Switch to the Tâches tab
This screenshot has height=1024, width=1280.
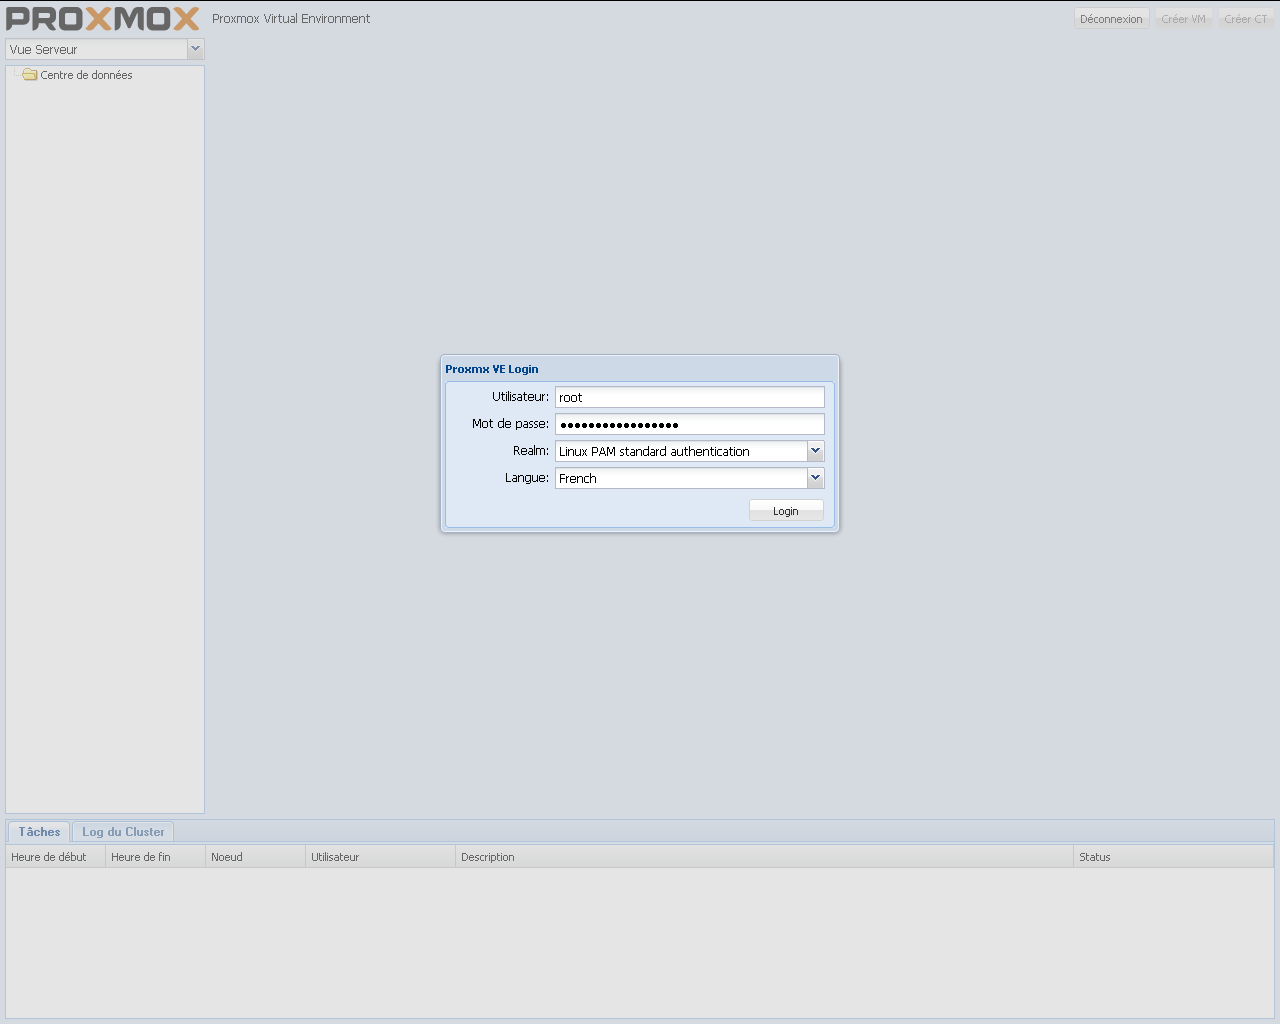coord(39,832)
